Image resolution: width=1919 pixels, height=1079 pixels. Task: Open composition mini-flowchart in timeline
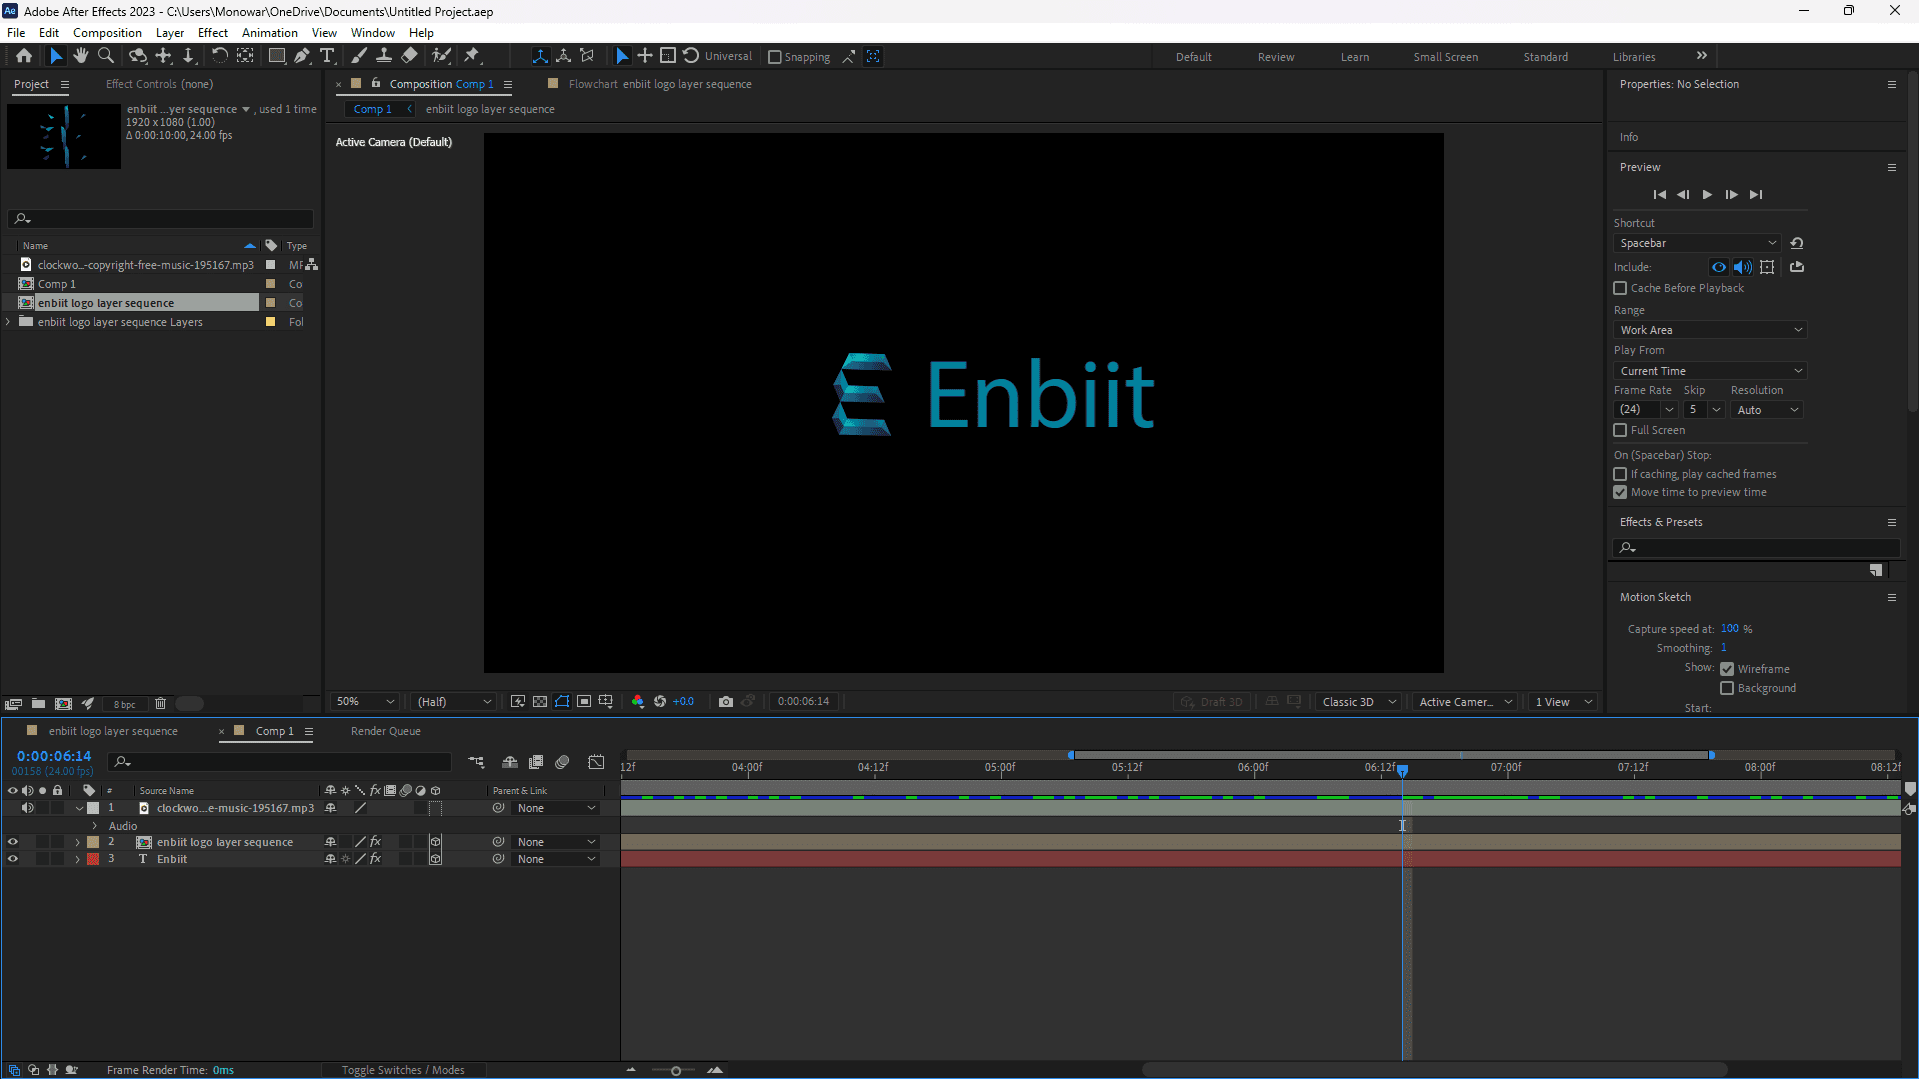point(476,762)
